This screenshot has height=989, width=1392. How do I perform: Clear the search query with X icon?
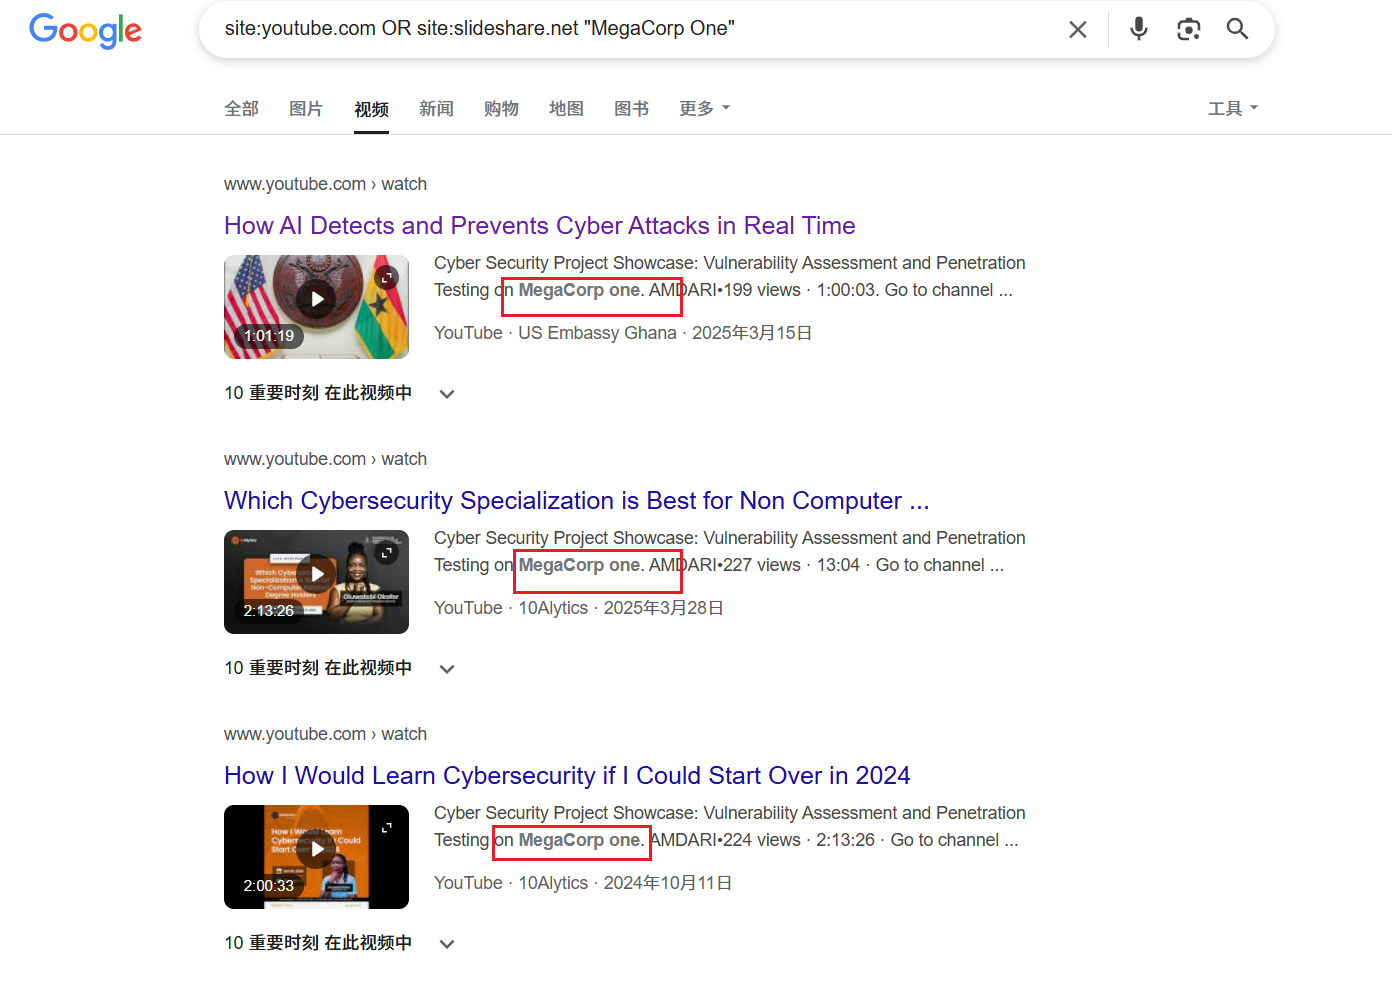tap(1077, 30)
